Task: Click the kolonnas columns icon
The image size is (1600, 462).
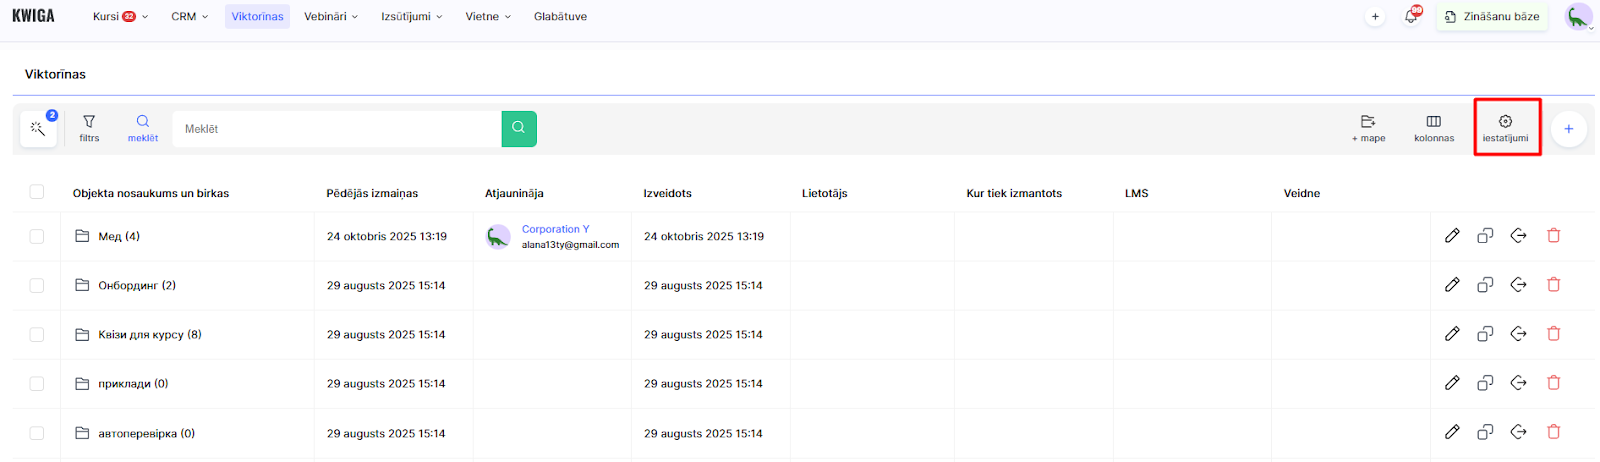Action: (1433, 127)
